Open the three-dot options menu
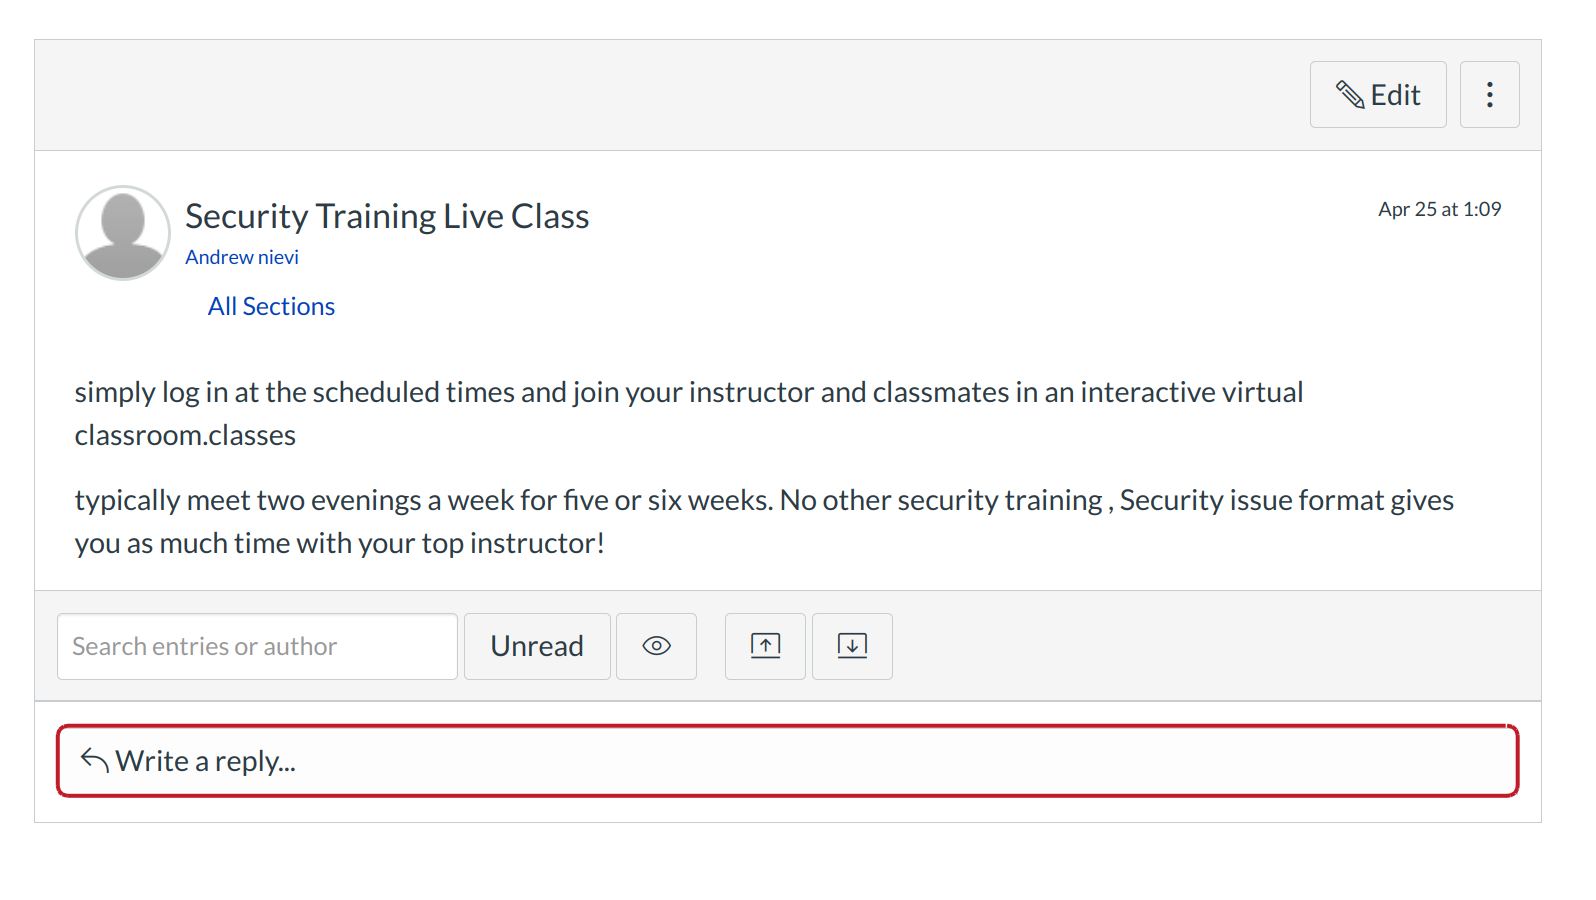Viewport: 1596px width, 900px height. (x=1489, y=95)
